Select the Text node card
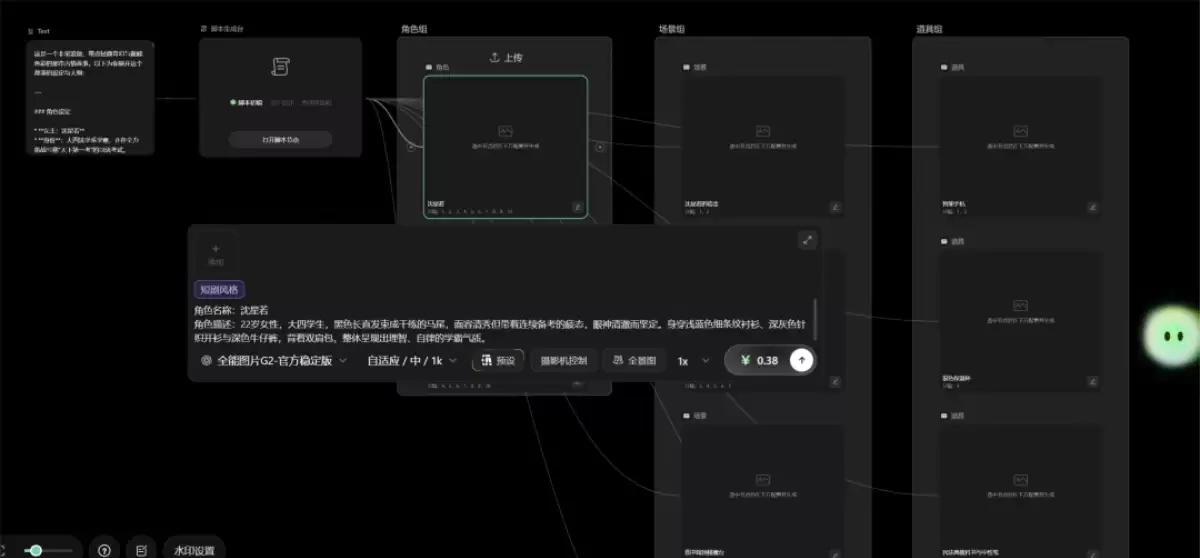Viewport: 1200px width, 558px height. (91, 97)
